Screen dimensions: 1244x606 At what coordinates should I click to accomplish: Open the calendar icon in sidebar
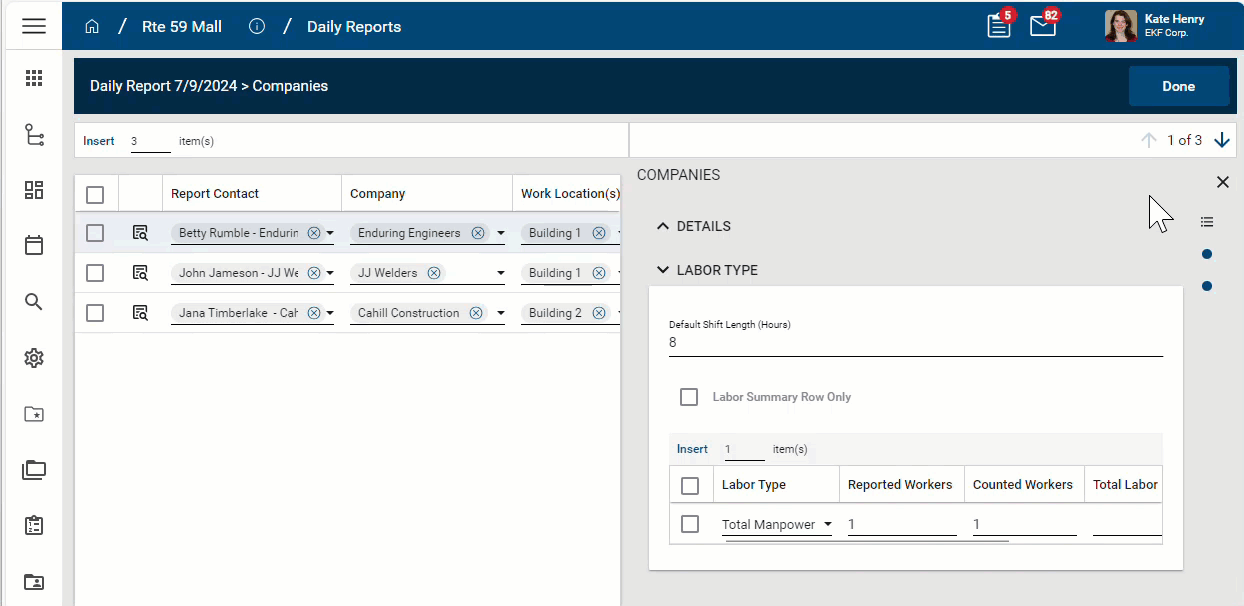(34, 245)
